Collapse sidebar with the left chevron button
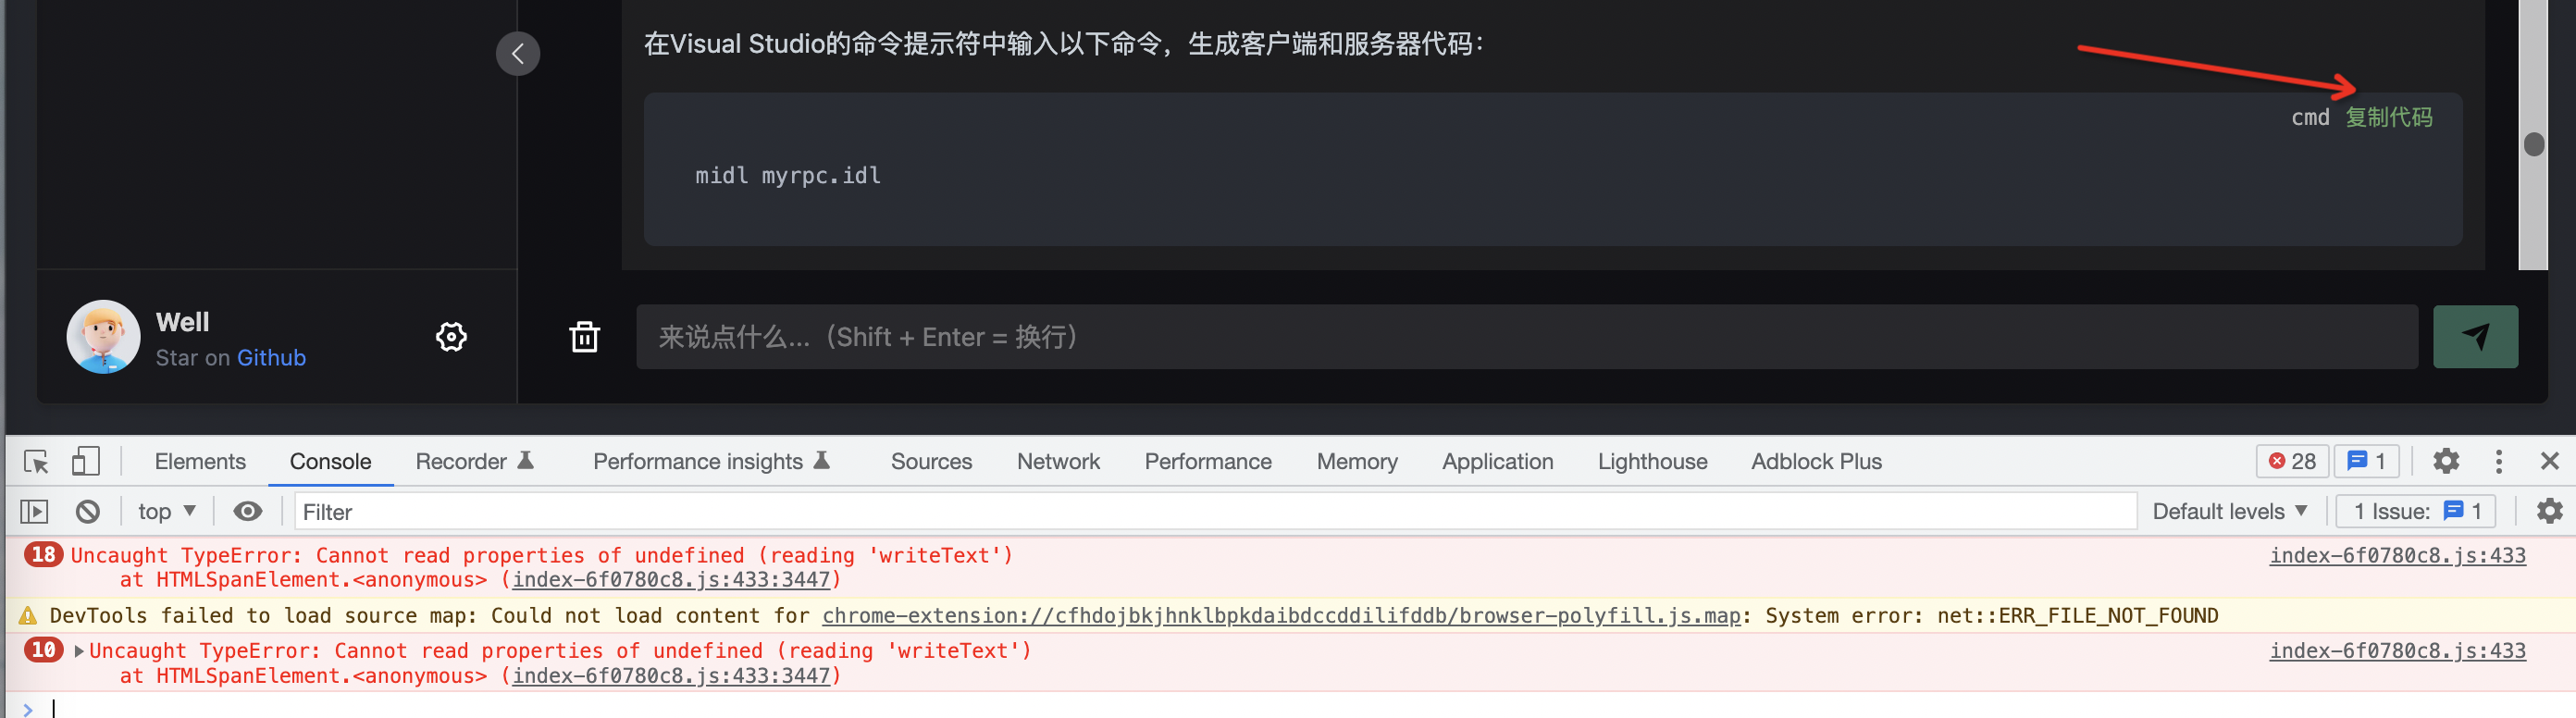The height and width of the screenshot is (718, 2576). pyautogui.click(x=517, y=53)
